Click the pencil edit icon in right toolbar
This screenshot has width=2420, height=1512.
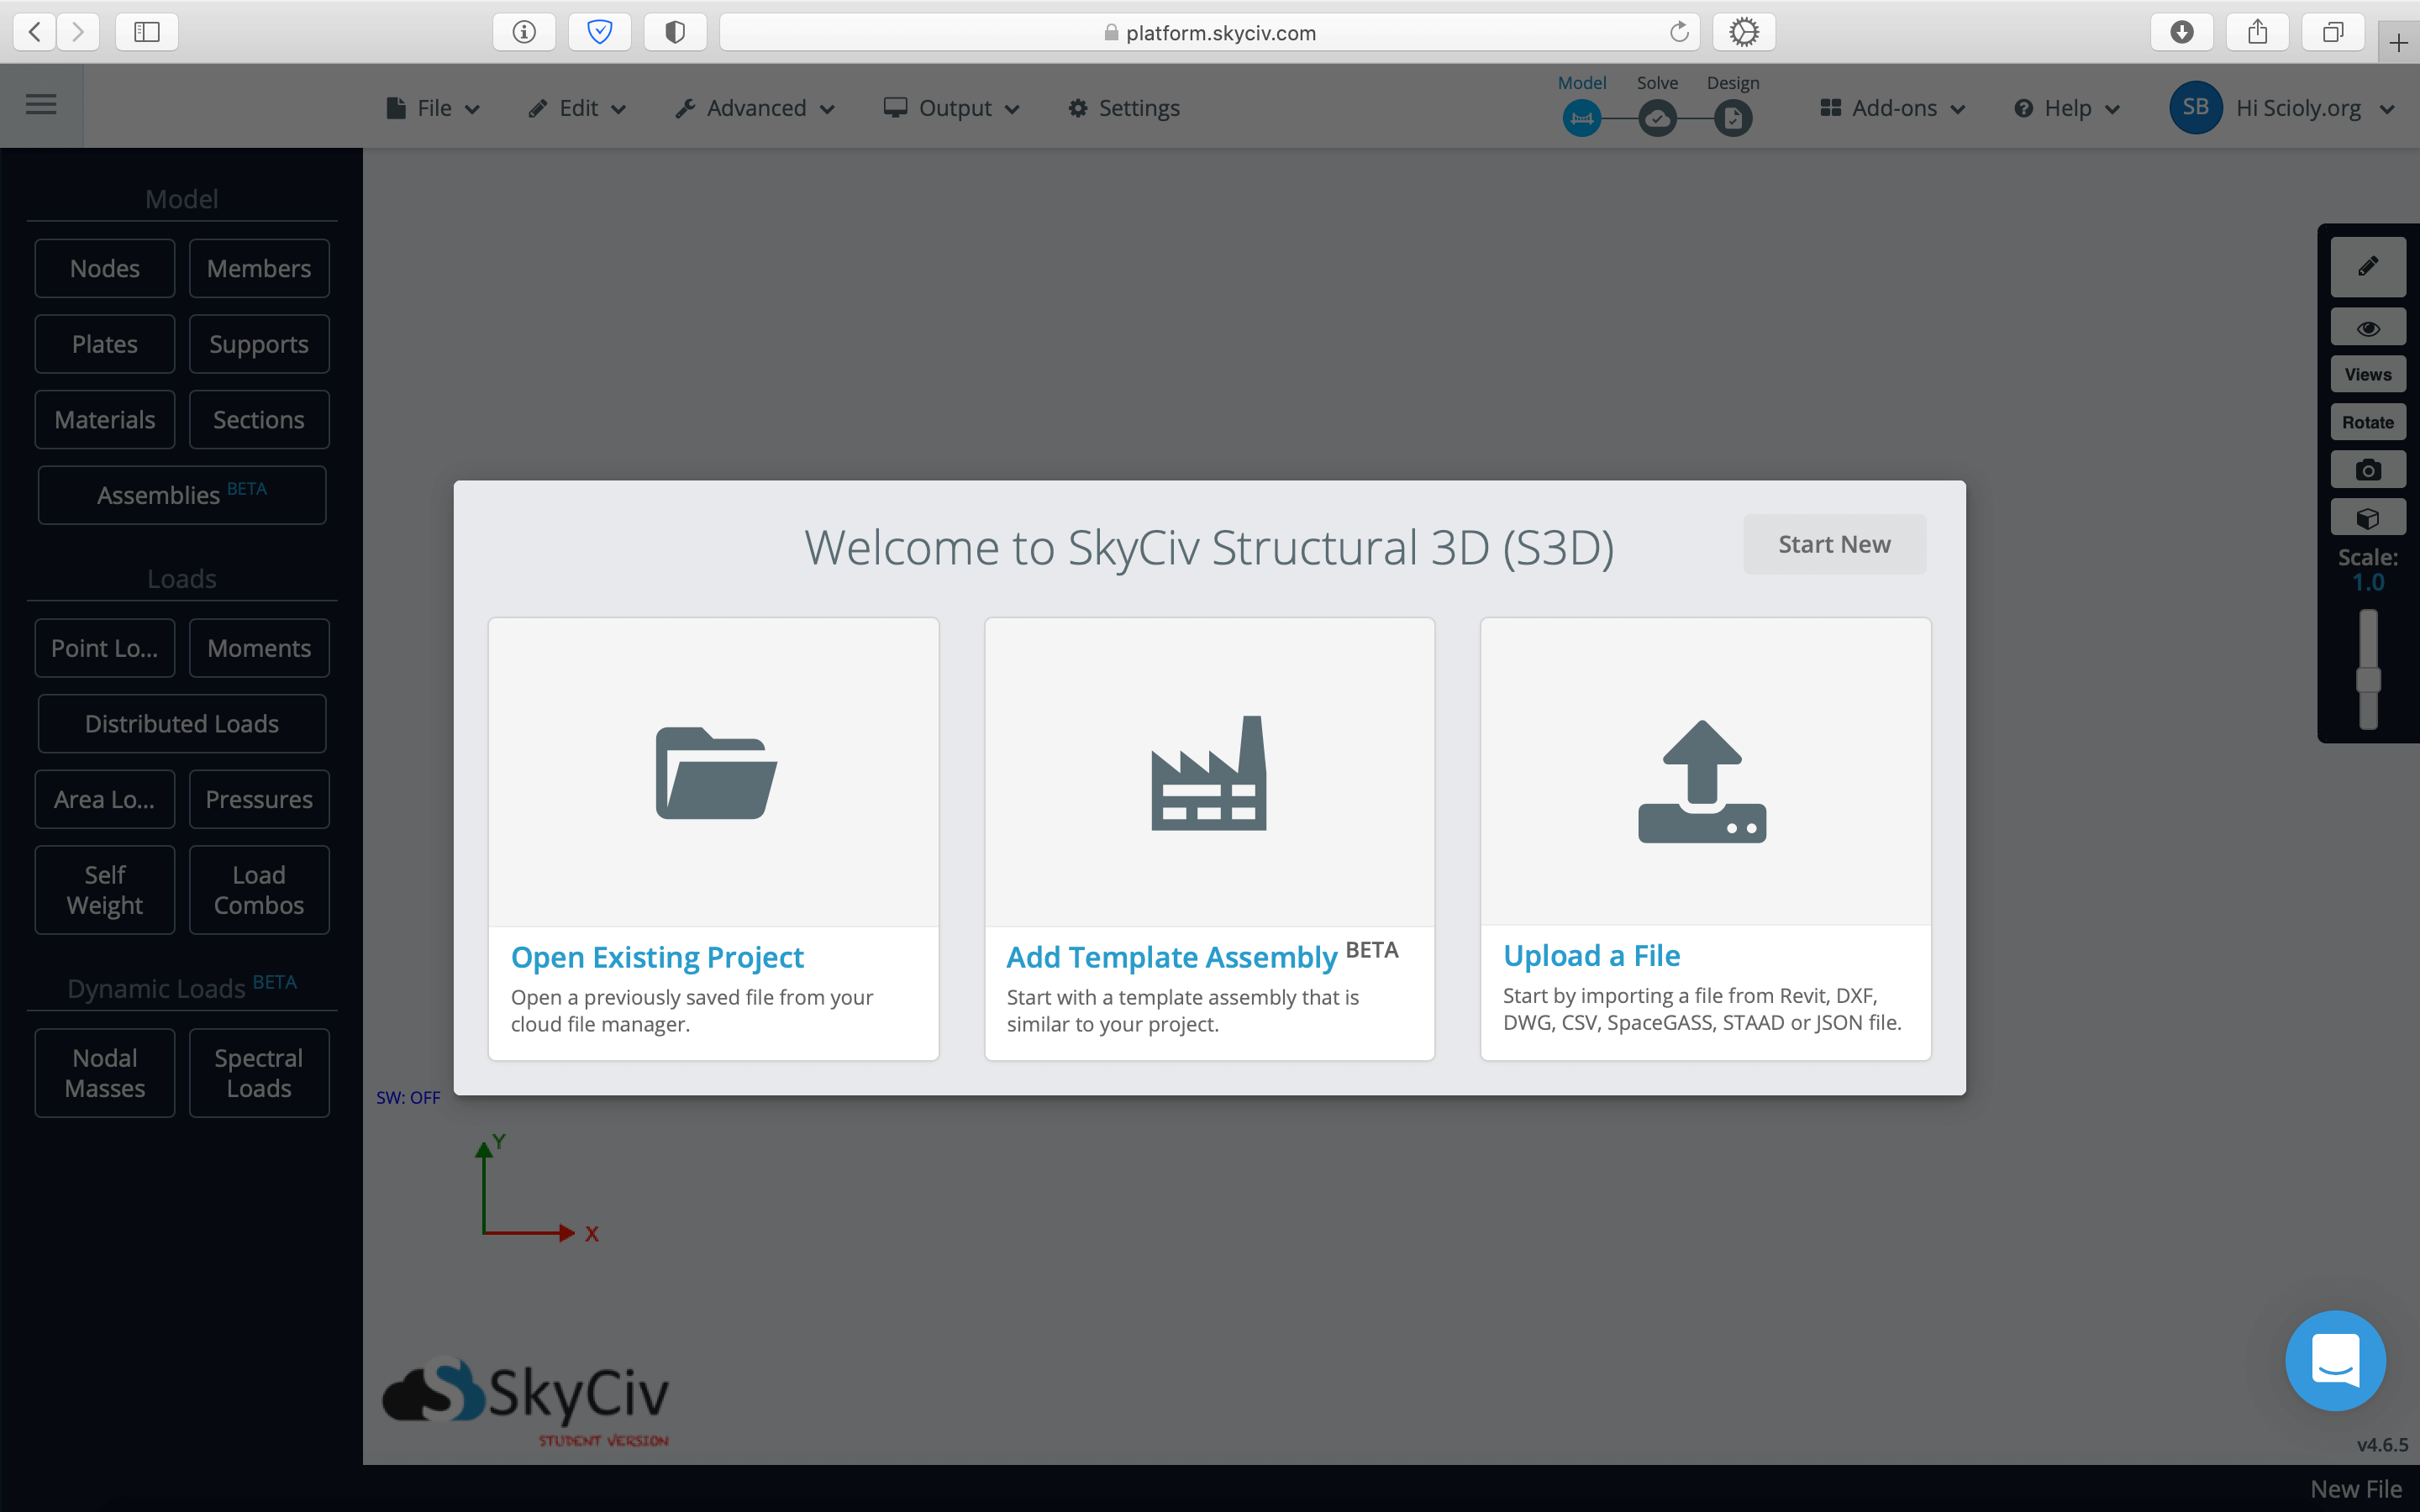pos(2367,267)
